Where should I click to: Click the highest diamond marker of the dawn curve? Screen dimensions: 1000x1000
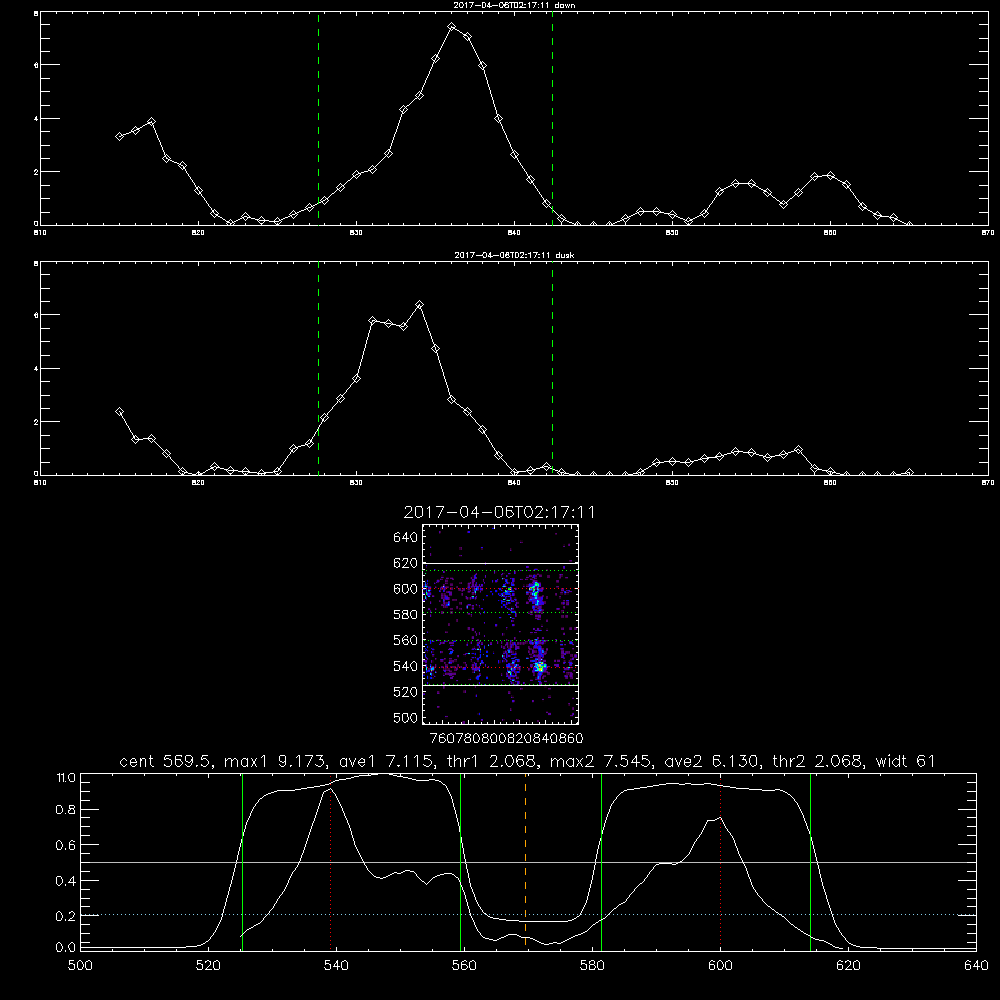click(452, 27)
